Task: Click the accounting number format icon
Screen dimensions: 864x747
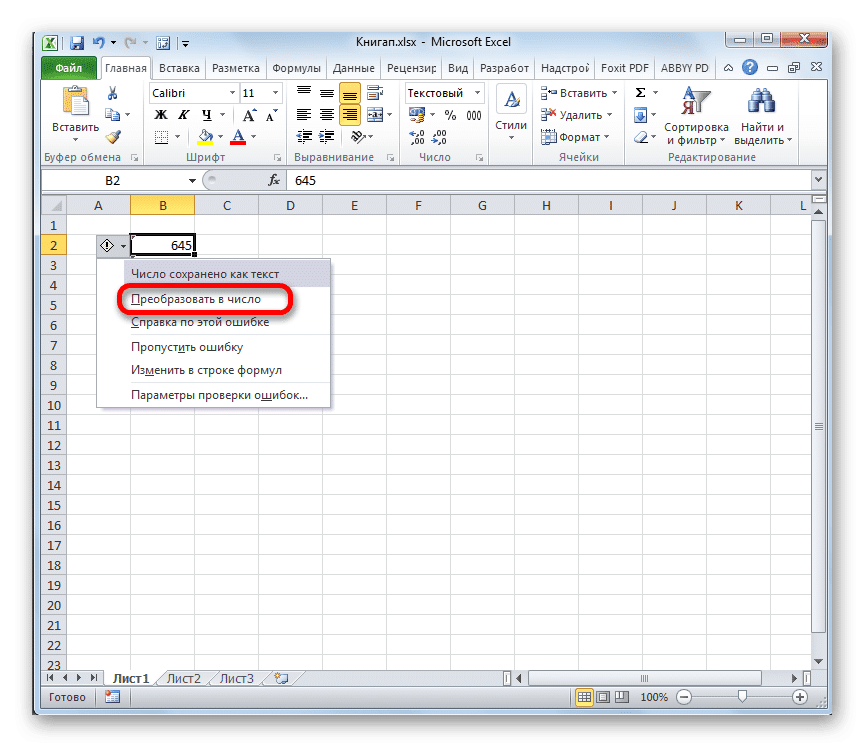Action: (417, 115)
